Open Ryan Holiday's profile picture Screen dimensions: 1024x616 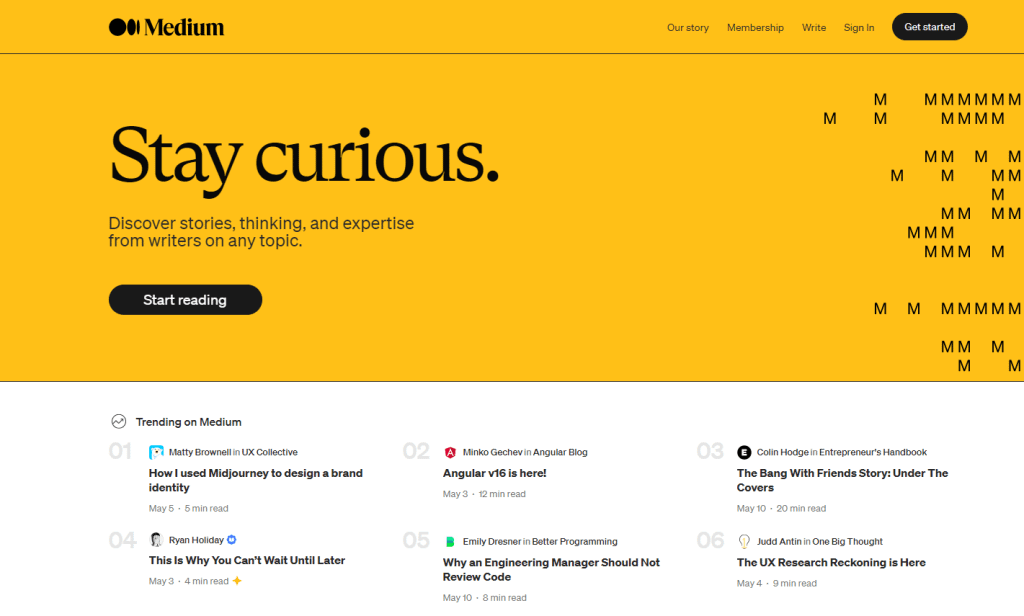click(155, 539)
